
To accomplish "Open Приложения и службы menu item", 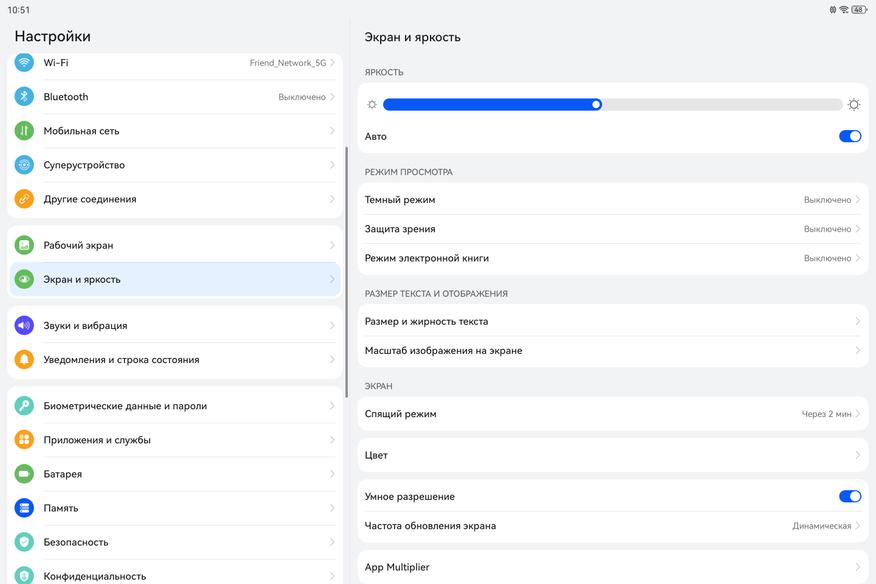I will (175, 440).
